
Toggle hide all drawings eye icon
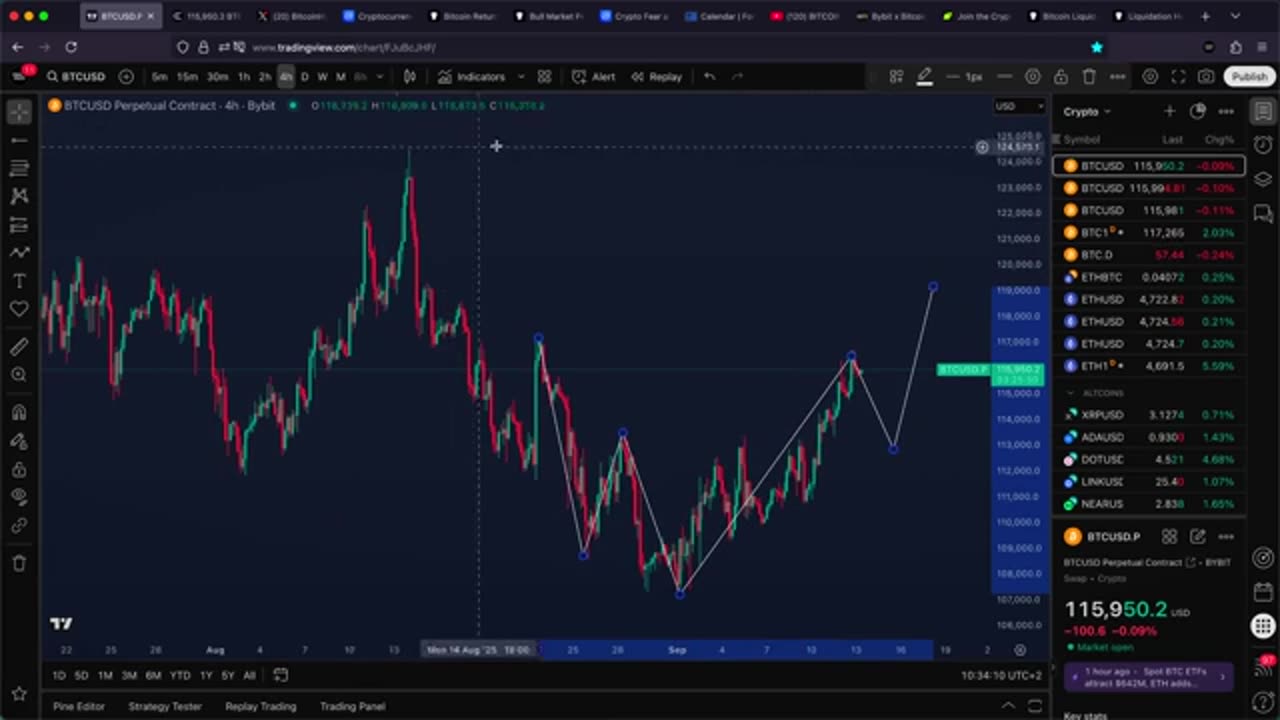click(x=19, y=497)
